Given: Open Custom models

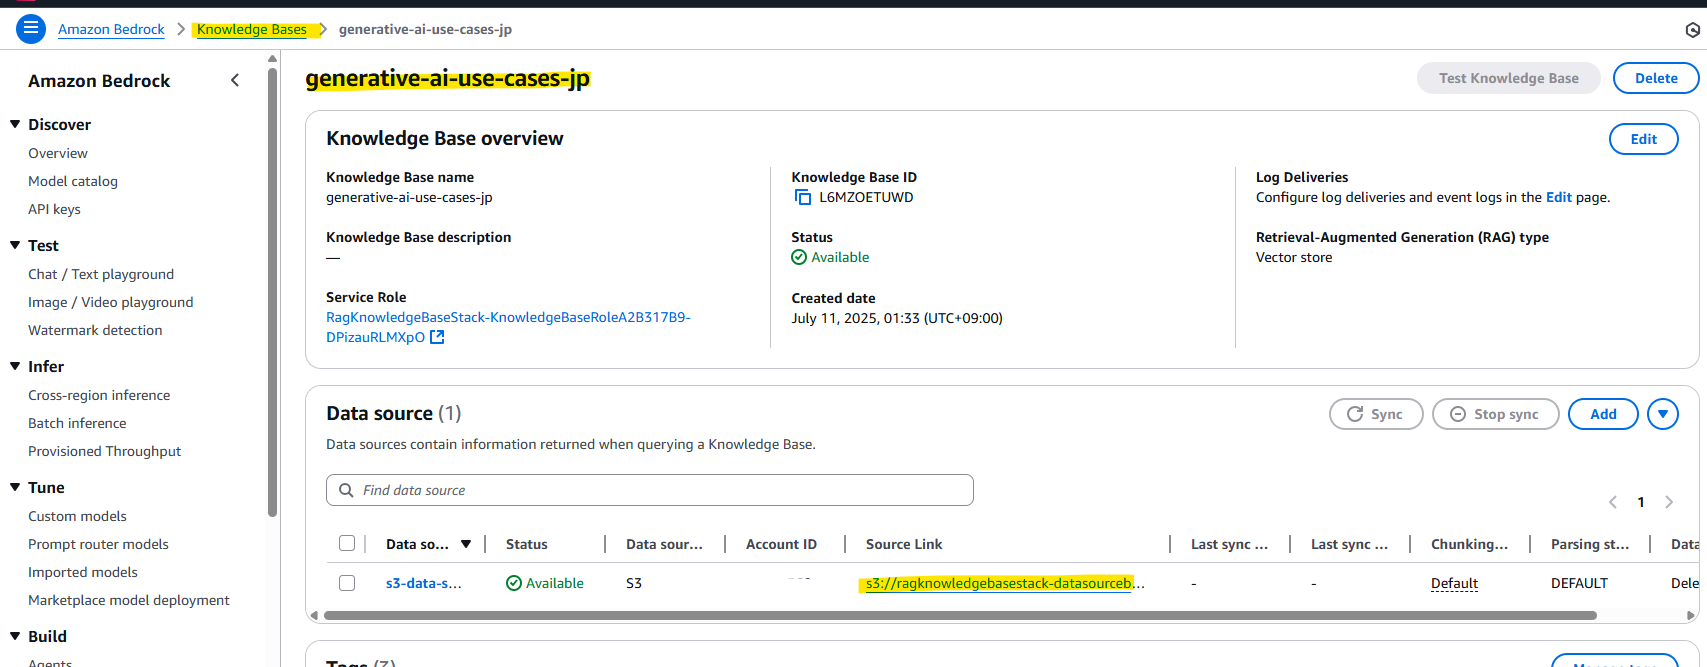Looking at the screenshot, I should coord(77,516).
